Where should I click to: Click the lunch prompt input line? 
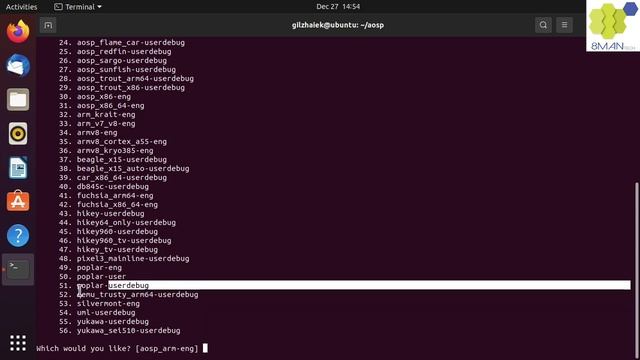click(122, 348)
